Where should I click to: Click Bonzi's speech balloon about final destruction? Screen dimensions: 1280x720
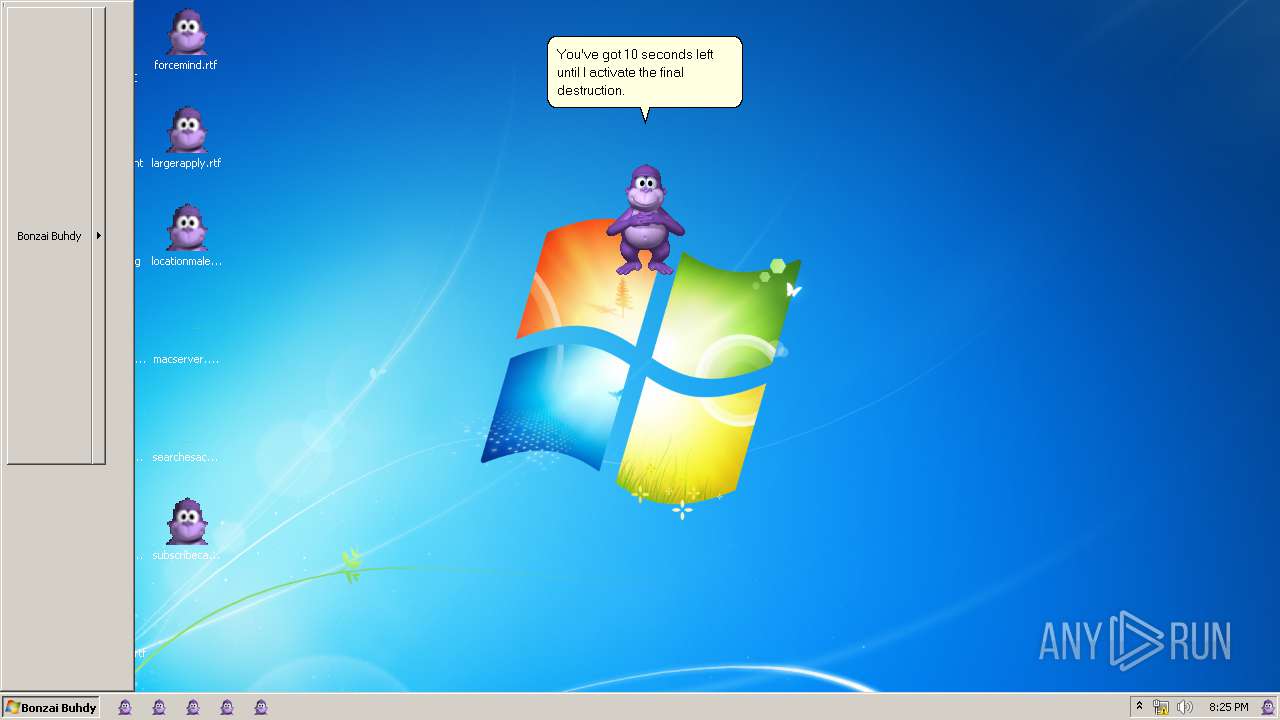point(645,73)
